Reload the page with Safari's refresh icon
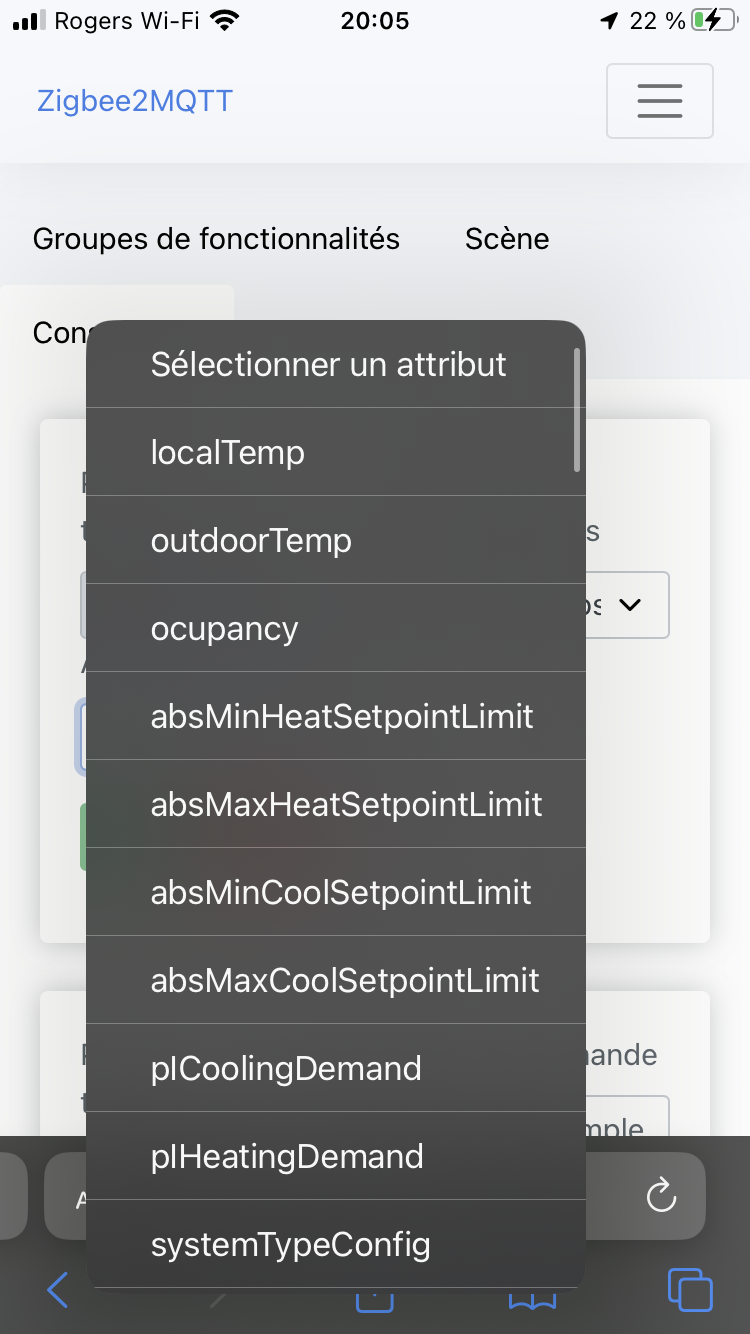Viewport: 750px width, 1334px height. pos(660,1196)
